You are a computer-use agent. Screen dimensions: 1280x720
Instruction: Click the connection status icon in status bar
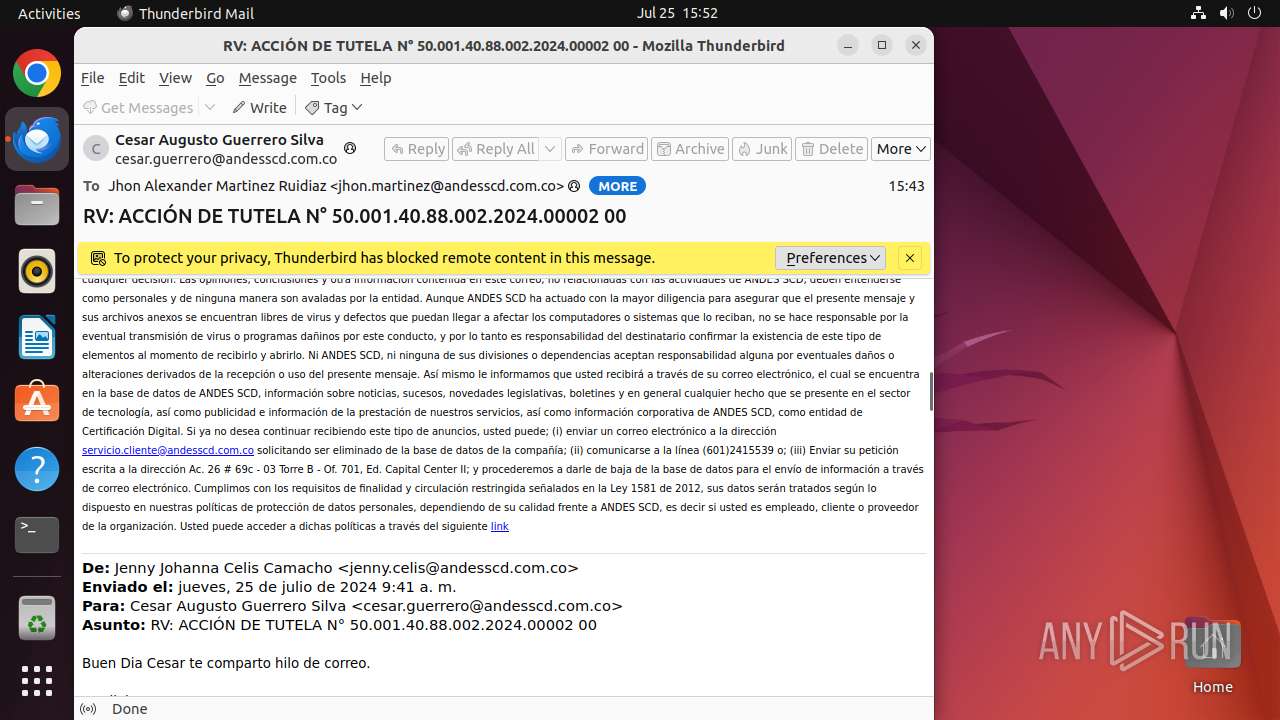pyautogui.click(x=88, y=709)
